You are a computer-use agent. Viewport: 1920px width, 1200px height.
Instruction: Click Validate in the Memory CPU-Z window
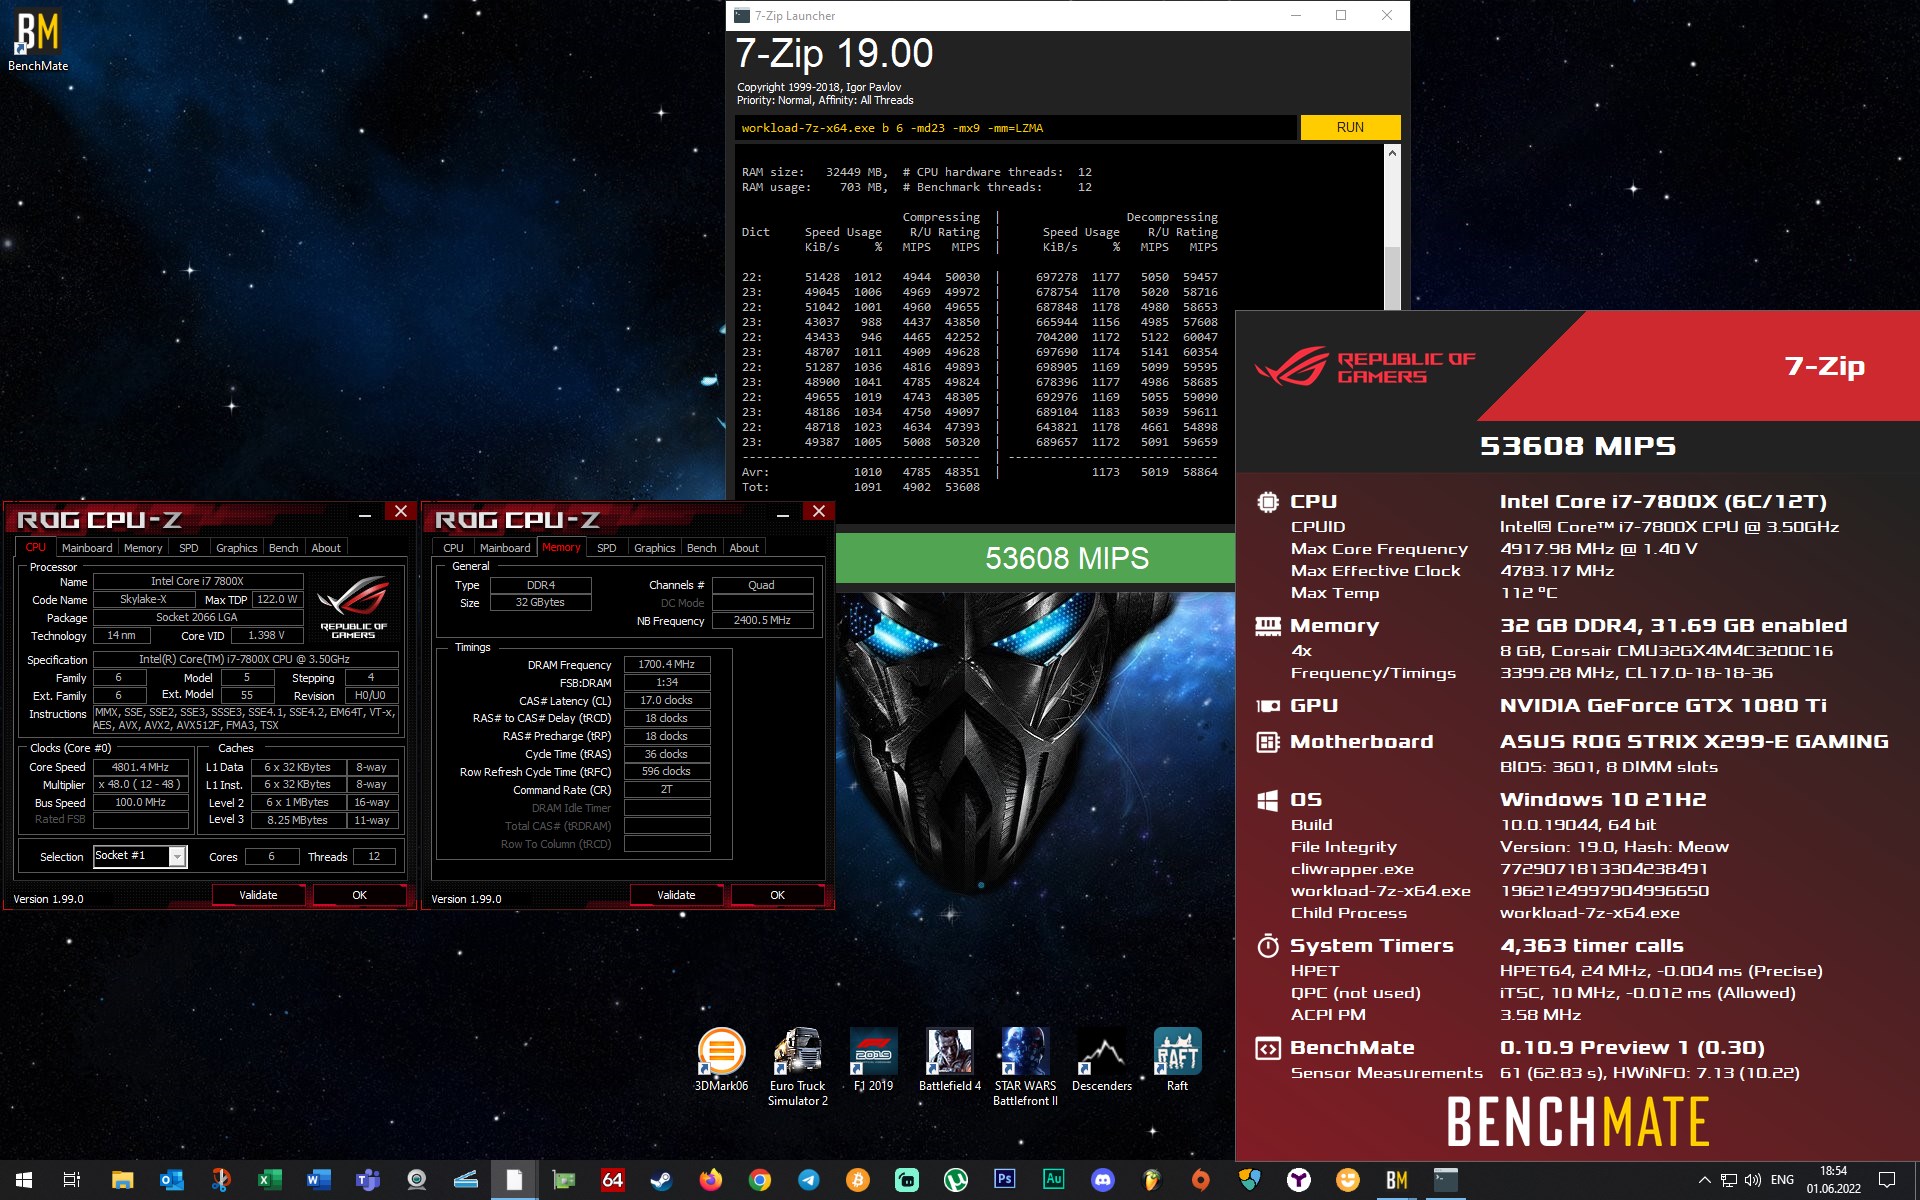click(x=676, y=895)
